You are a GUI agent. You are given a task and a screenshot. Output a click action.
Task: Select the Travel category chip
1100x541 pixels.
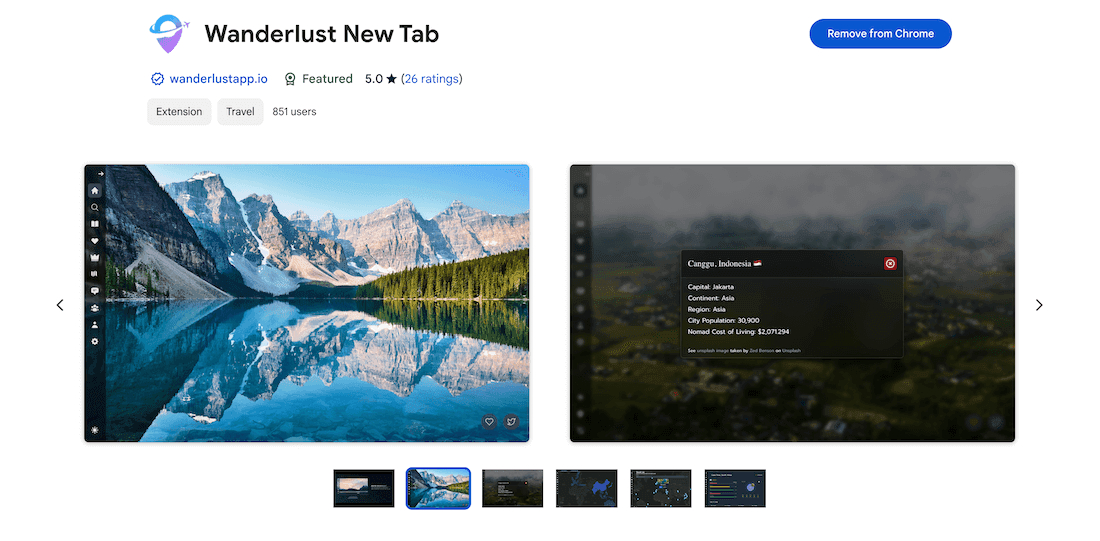(x=240, y=112)
